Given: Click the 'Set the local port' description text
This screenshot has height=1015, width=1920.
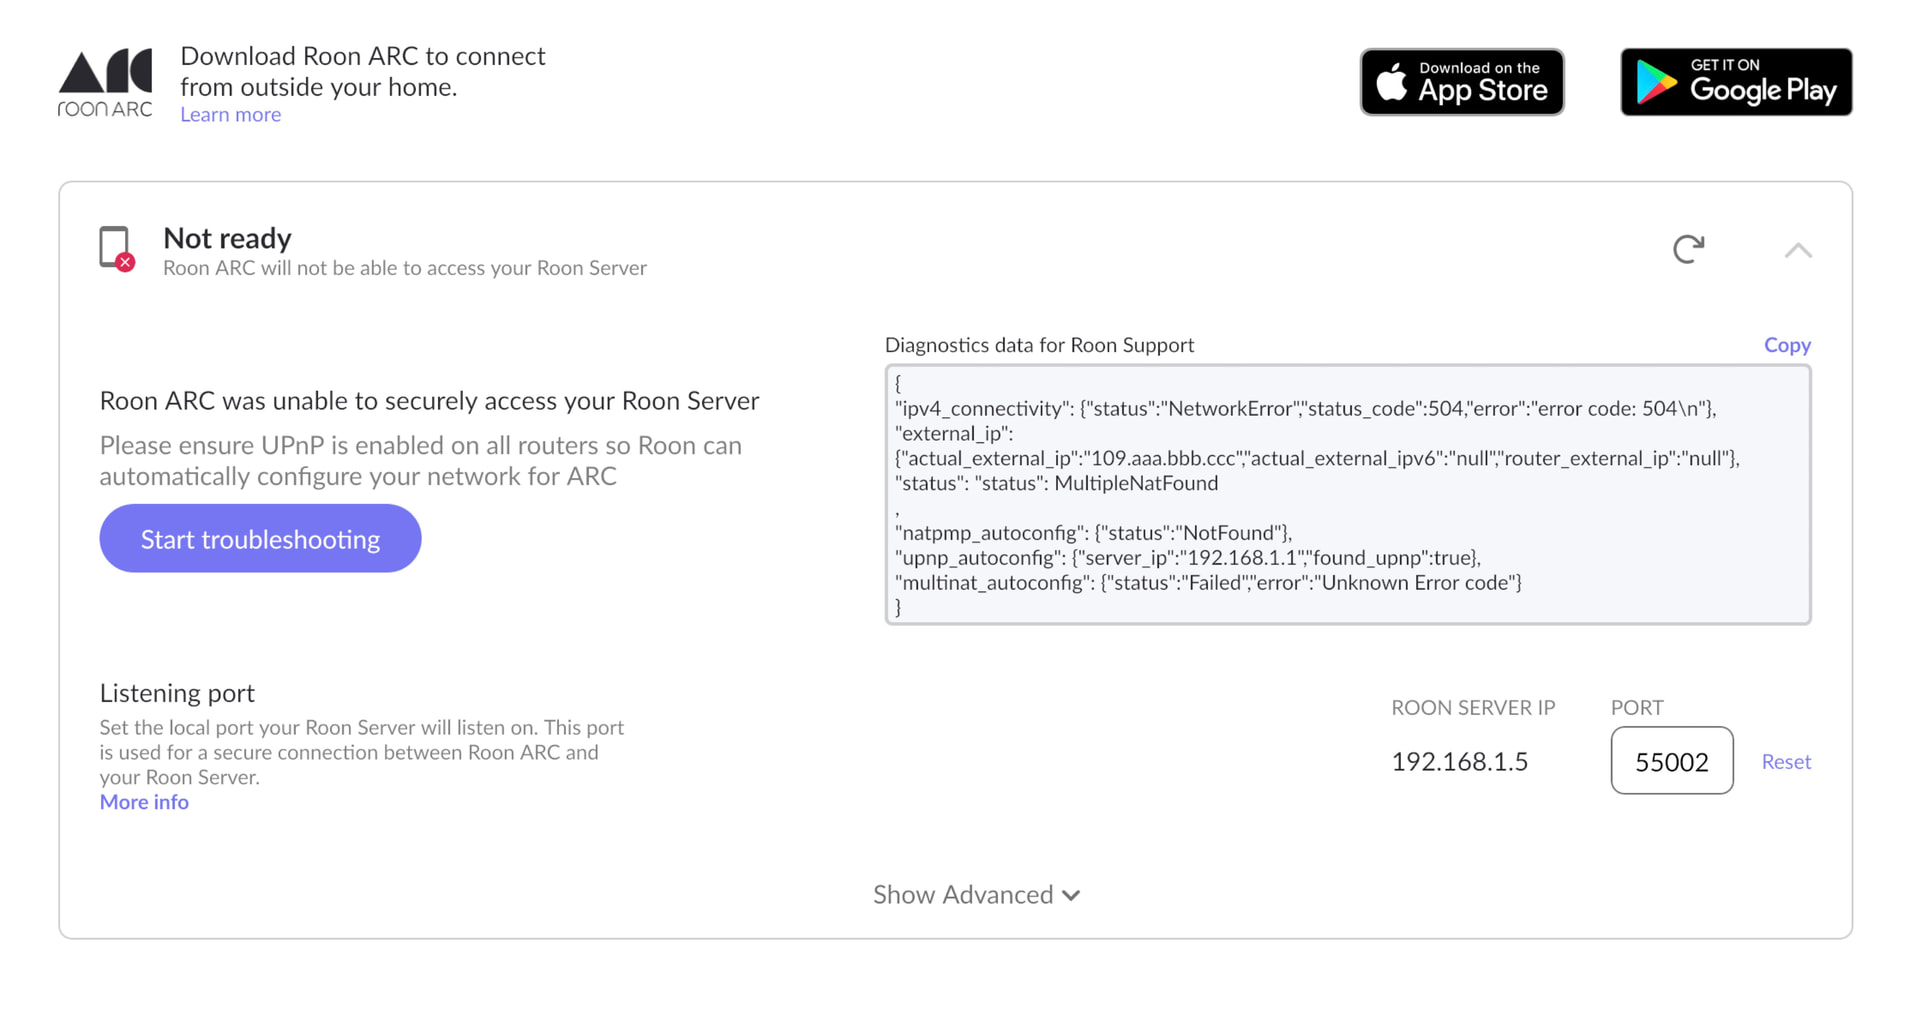Looking at the screenshot, I should coord(362,752).
